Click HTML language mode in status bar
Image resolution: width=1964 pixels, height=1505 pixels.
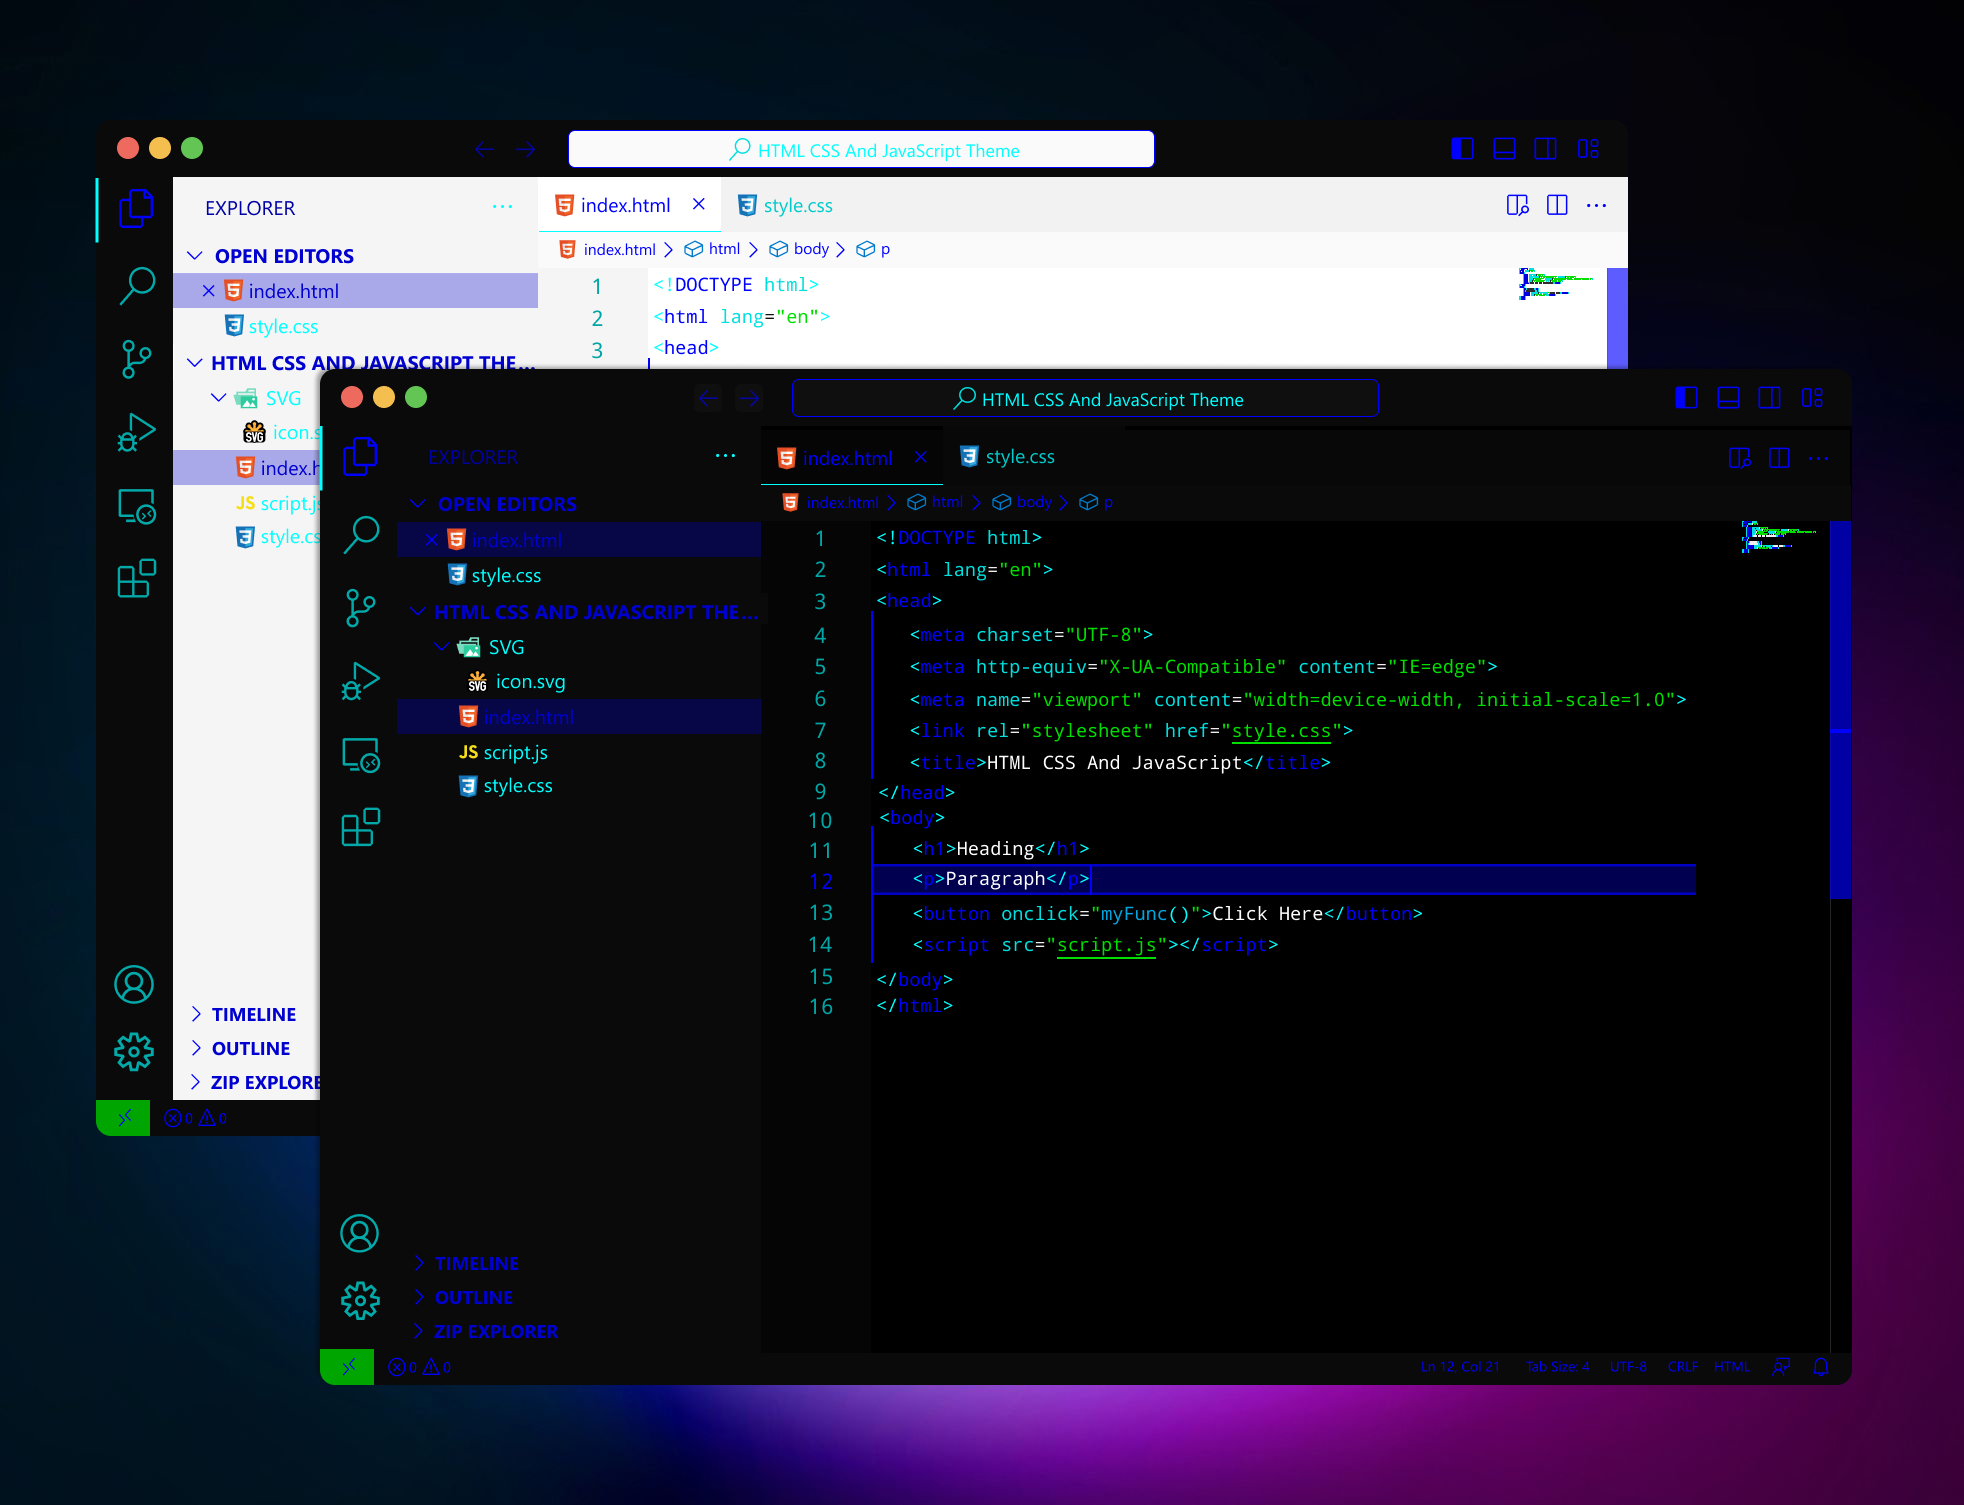pyautogui.click(x=1732, y=1367)
